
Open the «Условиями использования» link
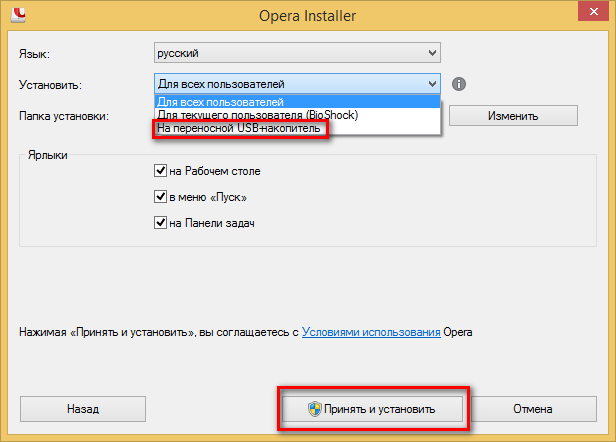(x=371, y=332)
